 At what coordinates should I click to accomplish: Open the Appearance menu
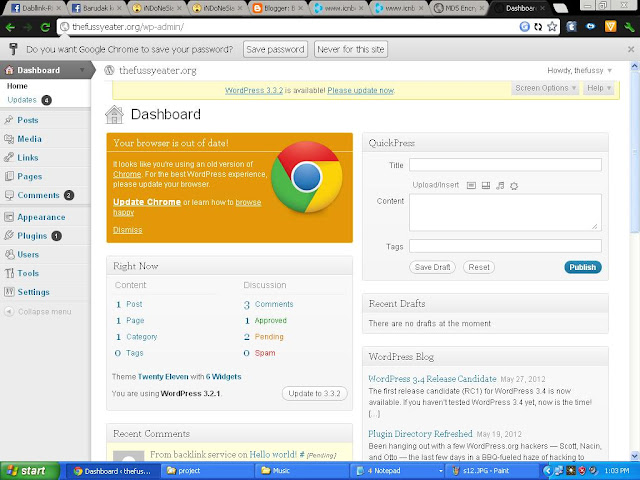tap(41, 217)
